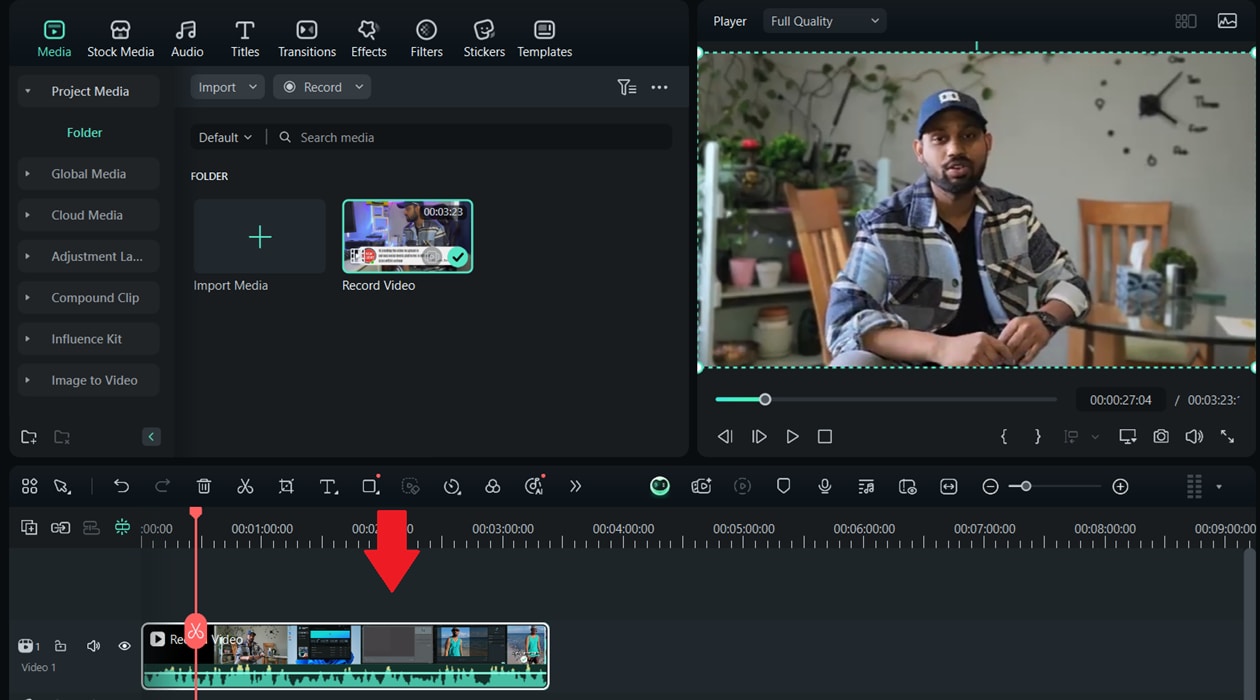Image resolution: width=1260 pixels, height=700 pixels.
Task: Open the Import dropdown menu
Action: click(227, 87)
